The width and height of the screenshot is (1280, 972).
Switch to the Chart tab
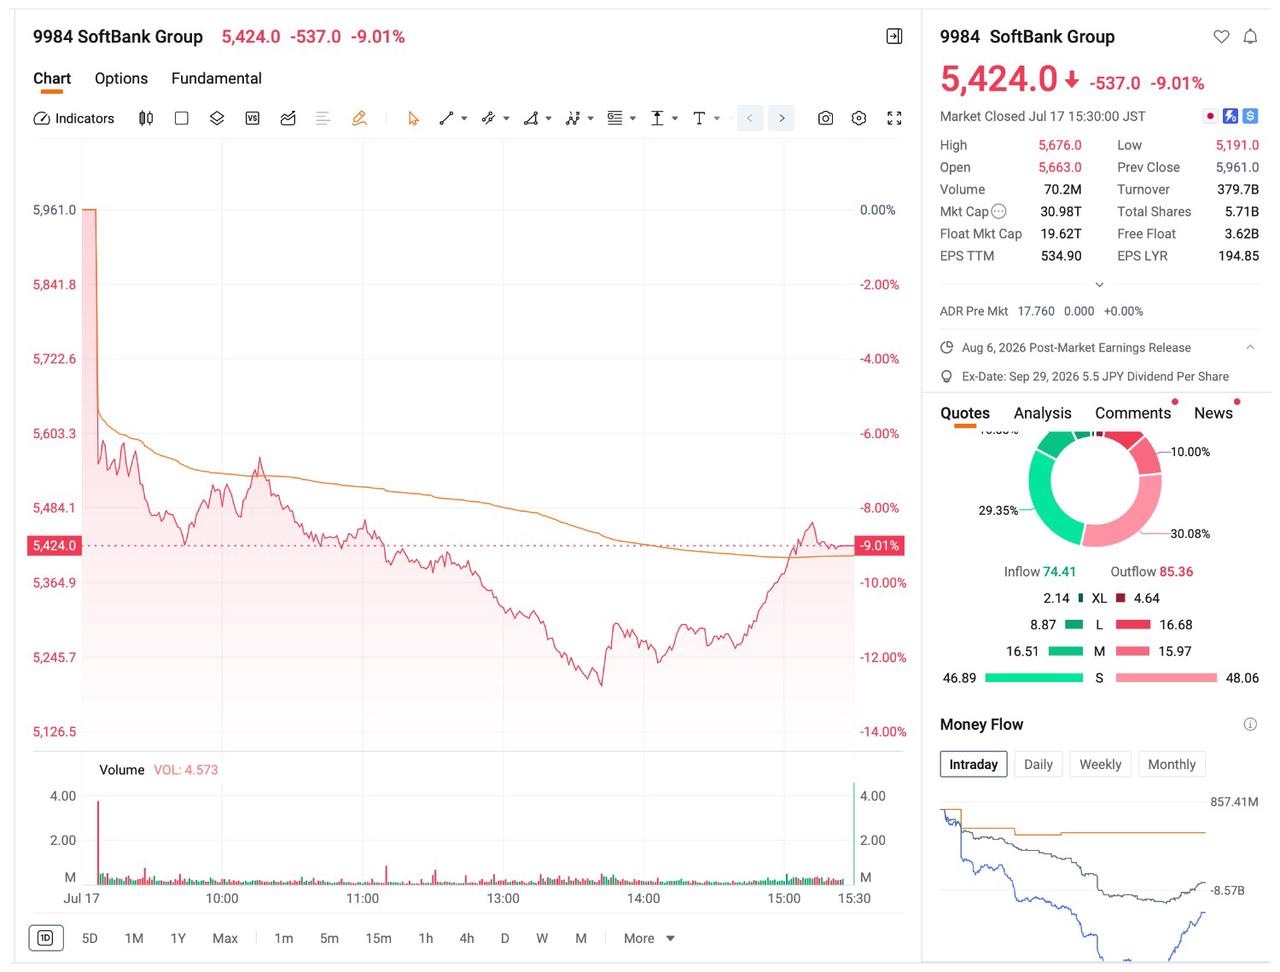52,79
